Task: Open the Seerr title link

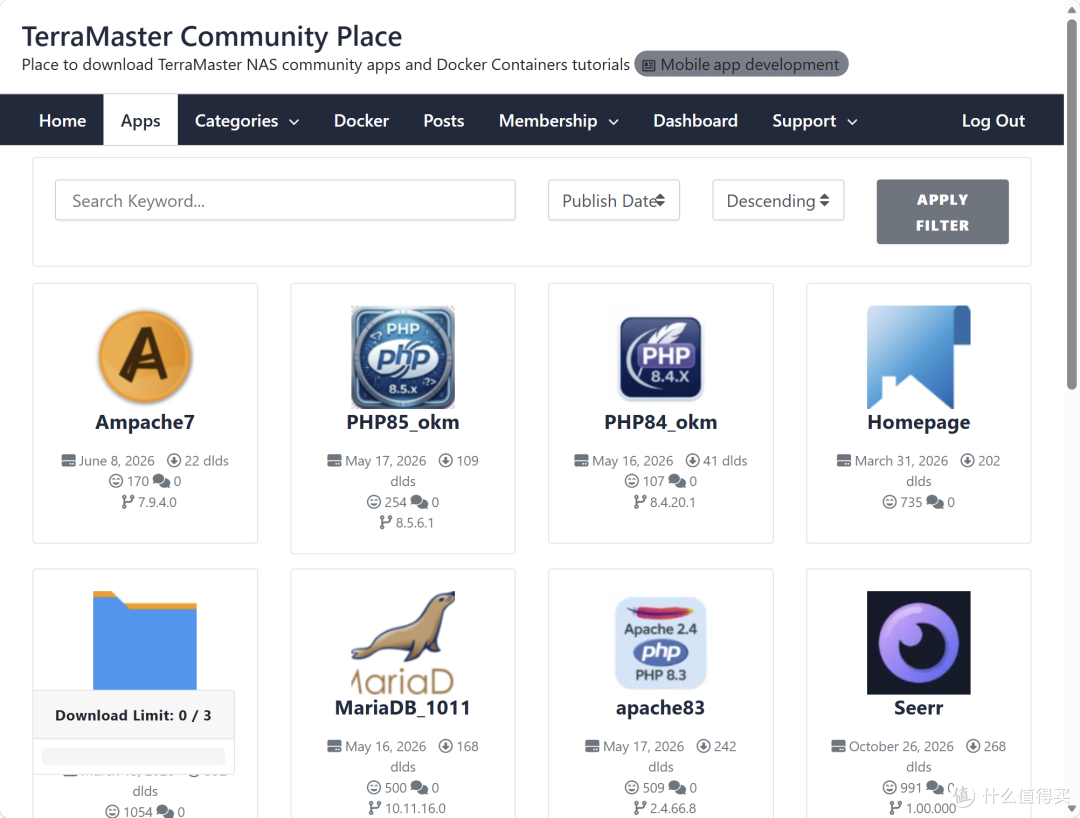Action: [x=918, y=707]
